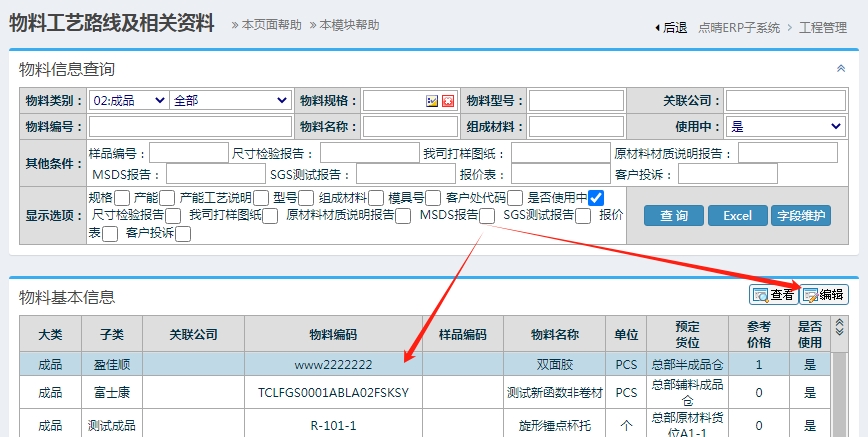The height and width of the screenshot is (437, 868).
Task: Click the 我司打样图纸 search input field
Action: click(x=561, y=153)
